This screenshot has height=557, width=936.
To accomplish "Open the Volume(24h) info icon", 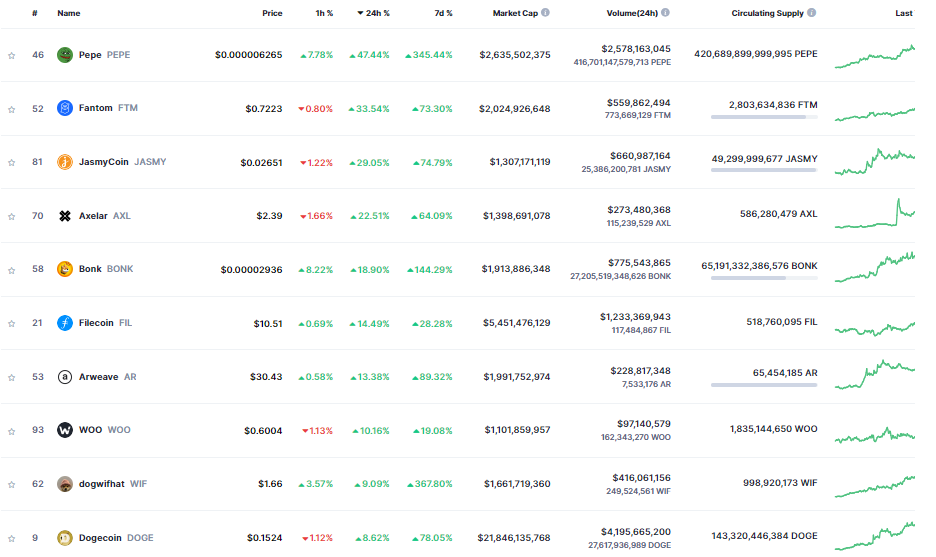I will 665,13.
